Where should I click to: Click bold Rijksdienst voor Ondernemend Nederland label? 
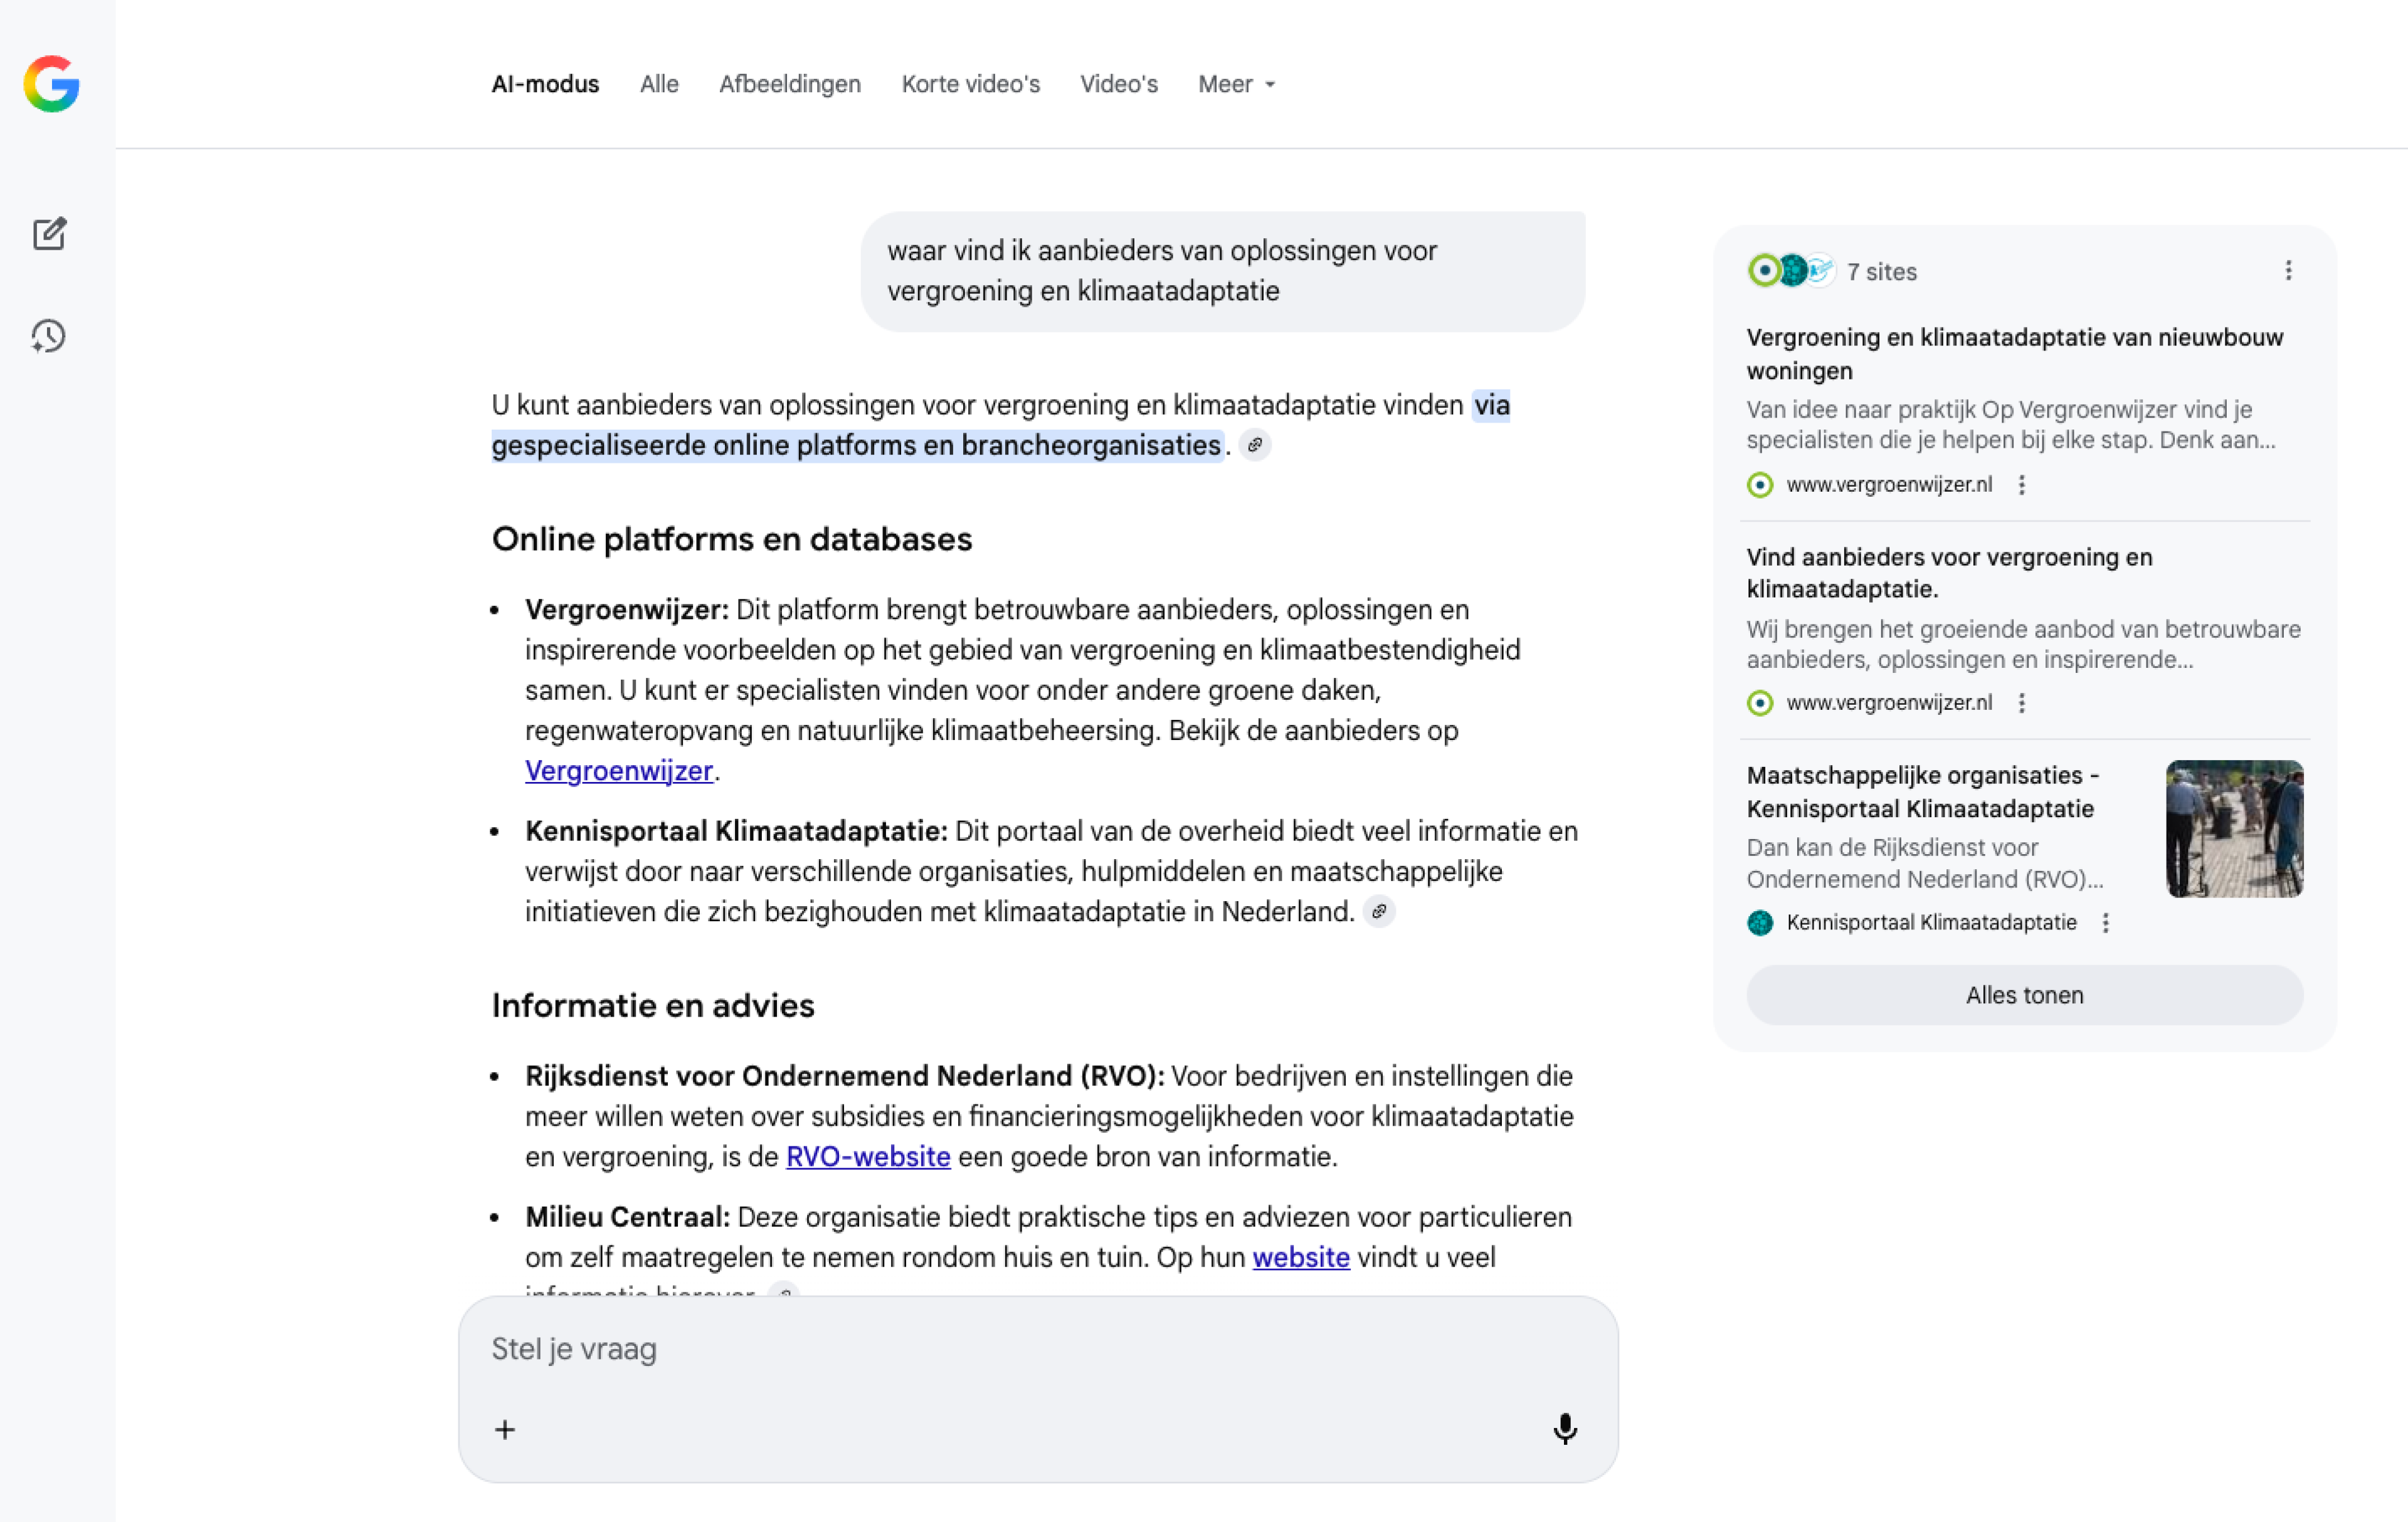845,1076
